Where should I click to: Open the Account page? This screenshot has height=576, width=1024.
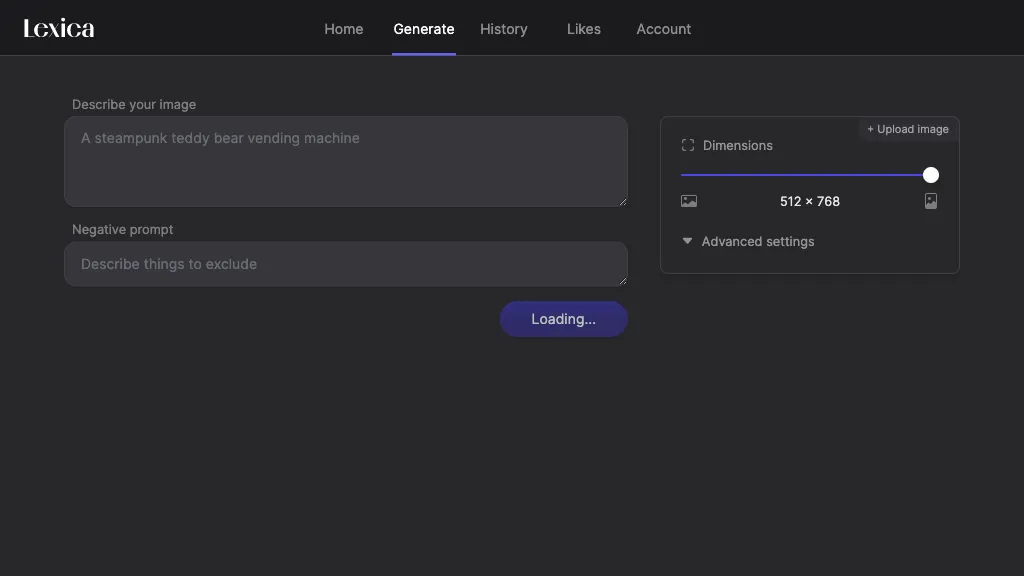point(663,29)
